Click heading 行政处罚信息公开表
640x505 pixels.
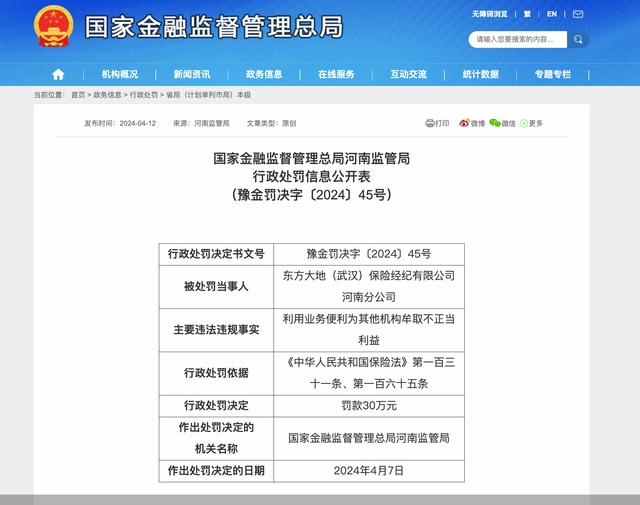pyautogui.click(x=311, y=176)
